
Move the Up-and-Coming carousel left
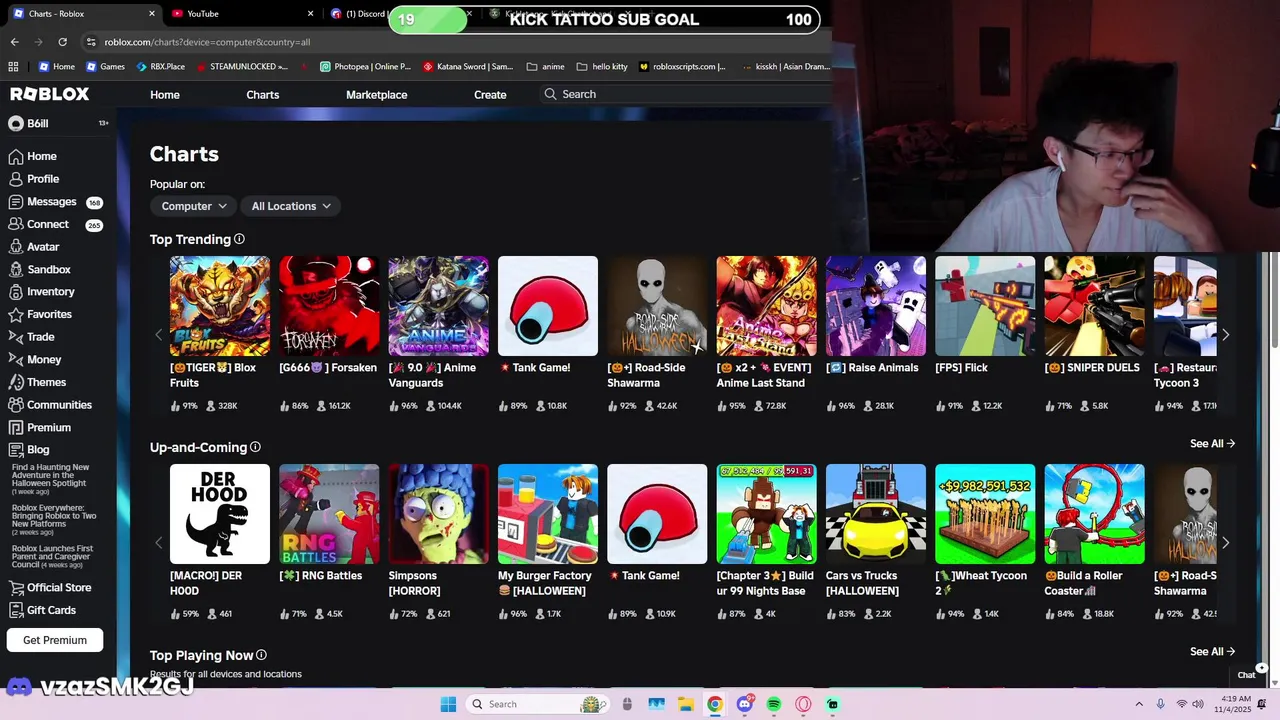coord(158,543)
